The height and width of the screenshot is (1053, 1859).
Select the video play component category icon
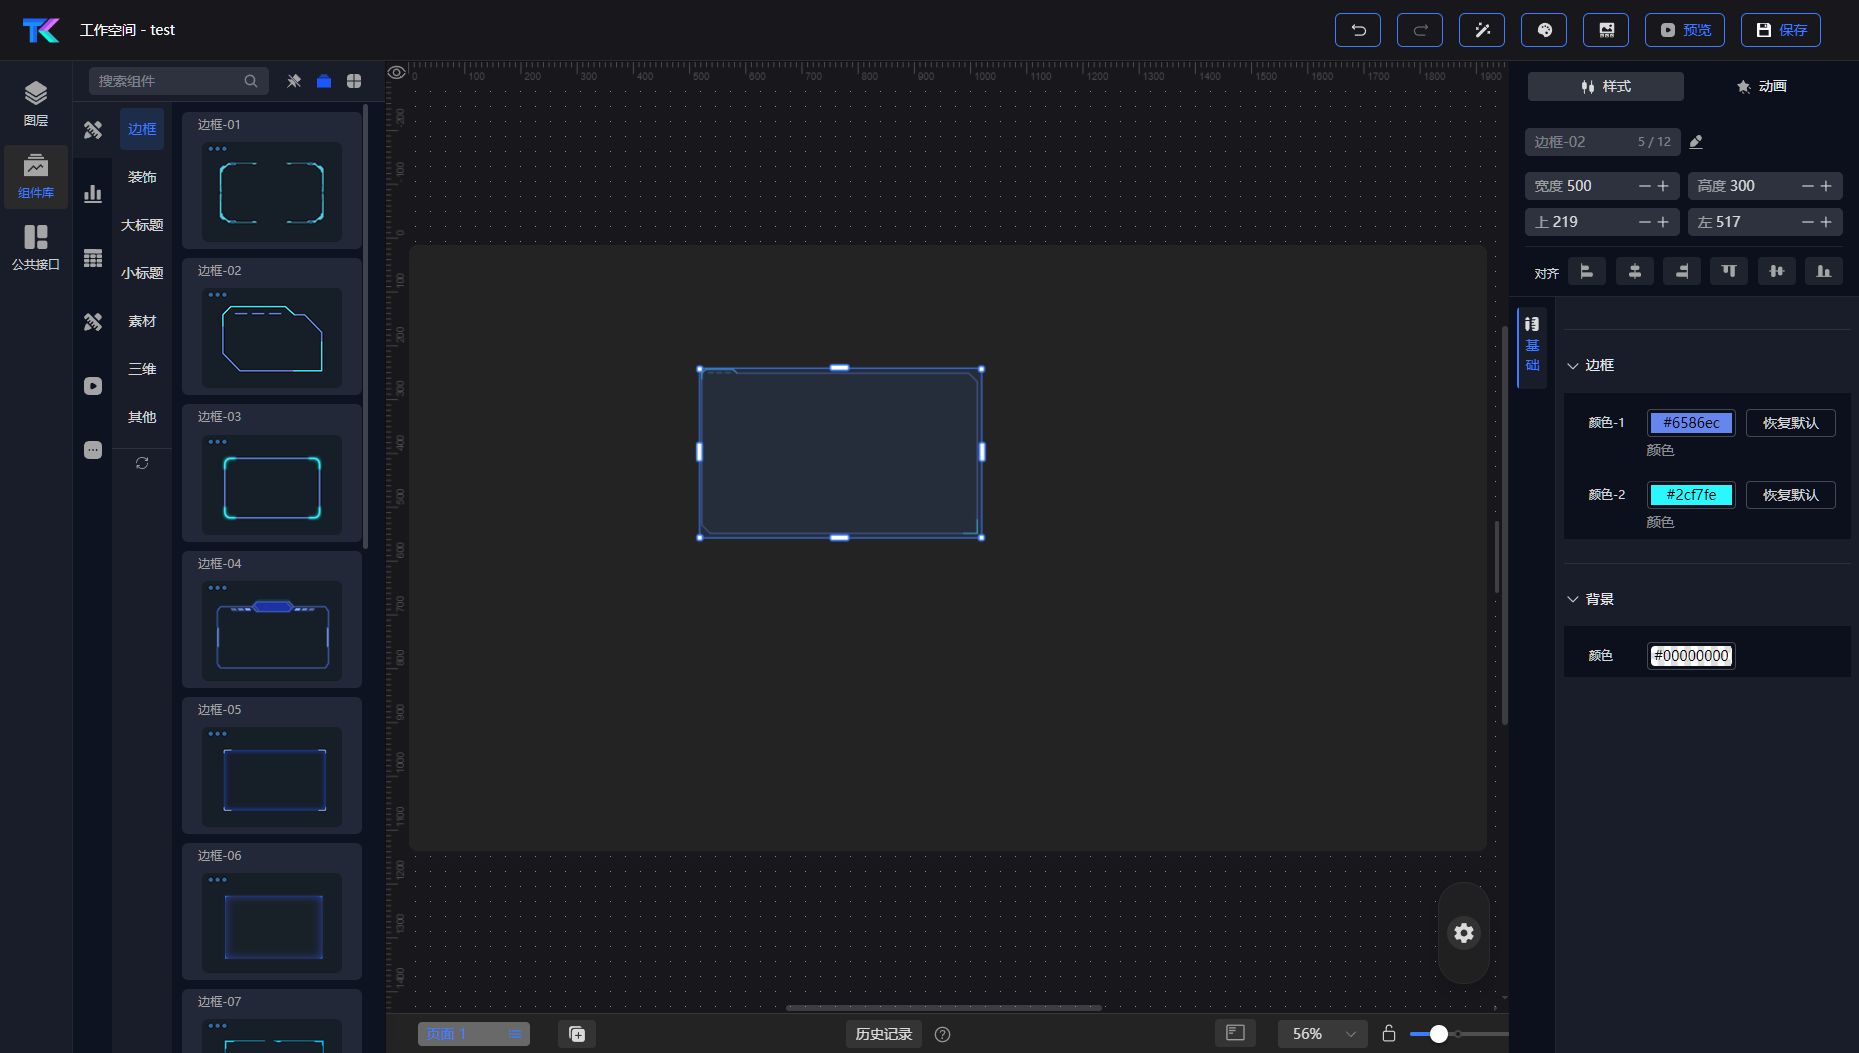pos(93,386)
